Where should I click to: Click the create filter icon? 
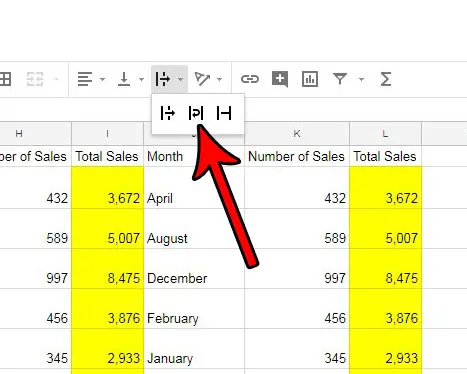(340, 79)
